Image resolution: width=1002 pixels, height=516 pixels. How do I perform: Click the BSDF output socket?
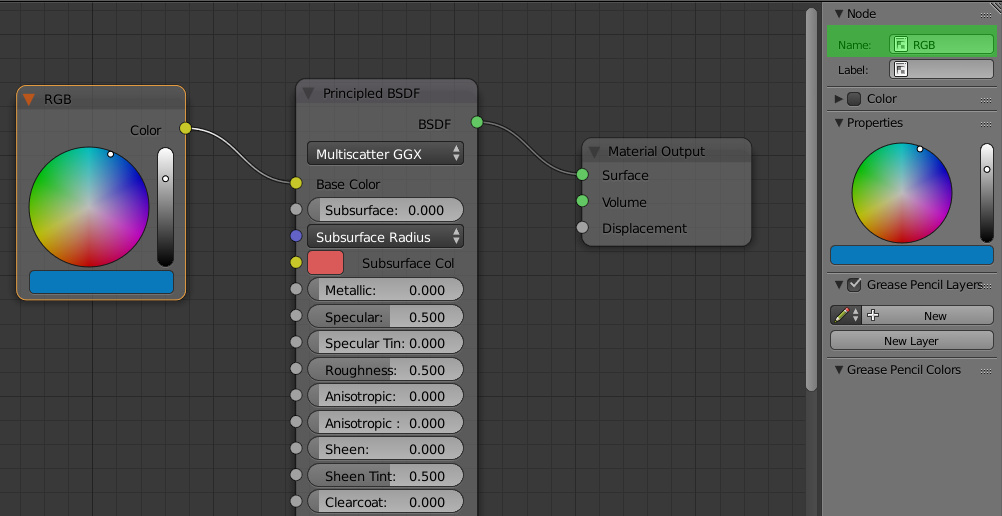coord(477,122)
